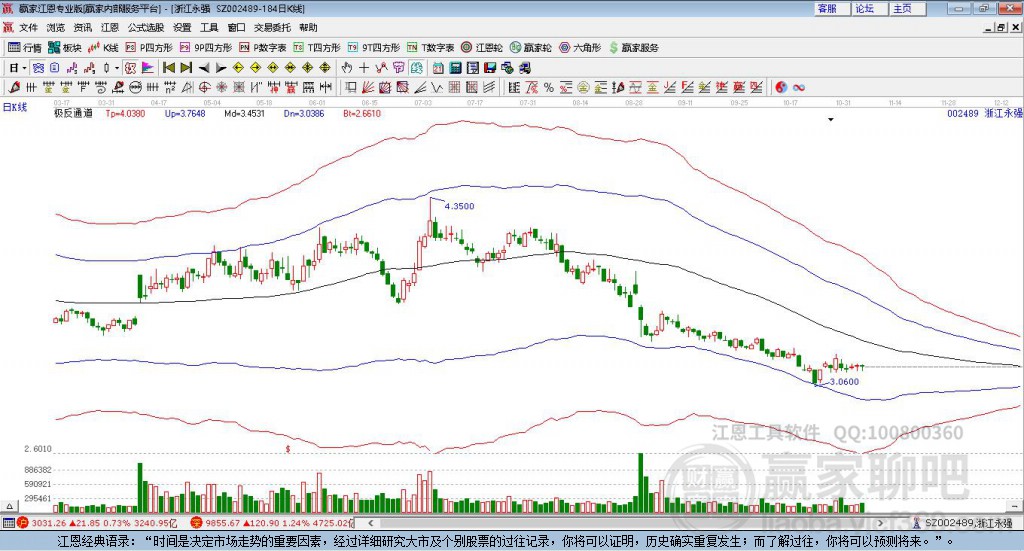This screenshot has width=1024, height=551.
Task: Open the 行情 quotes view
Action: tap(25, 48)
